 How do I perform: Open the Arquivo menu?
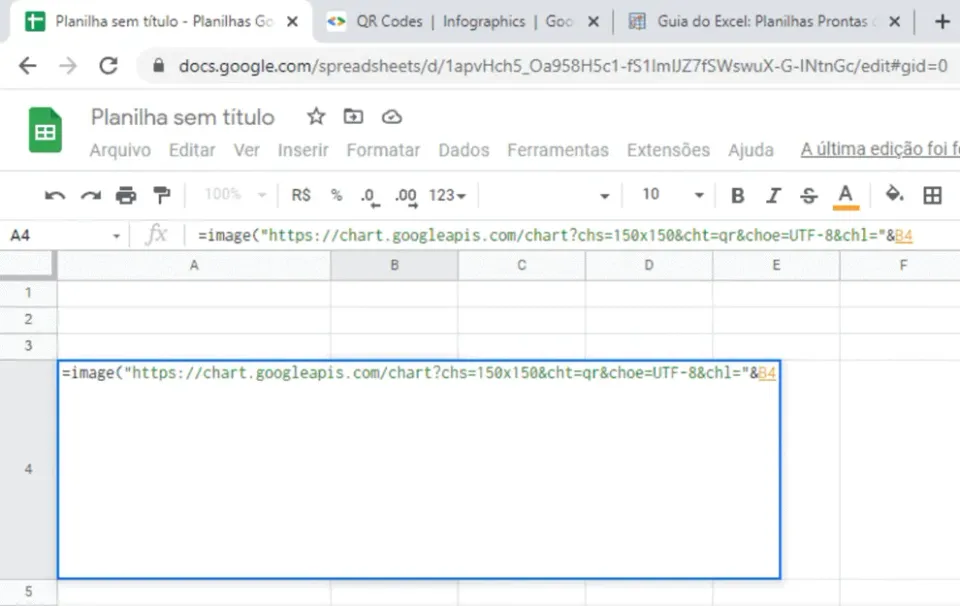pyautogui.click(x=120, y=150)
